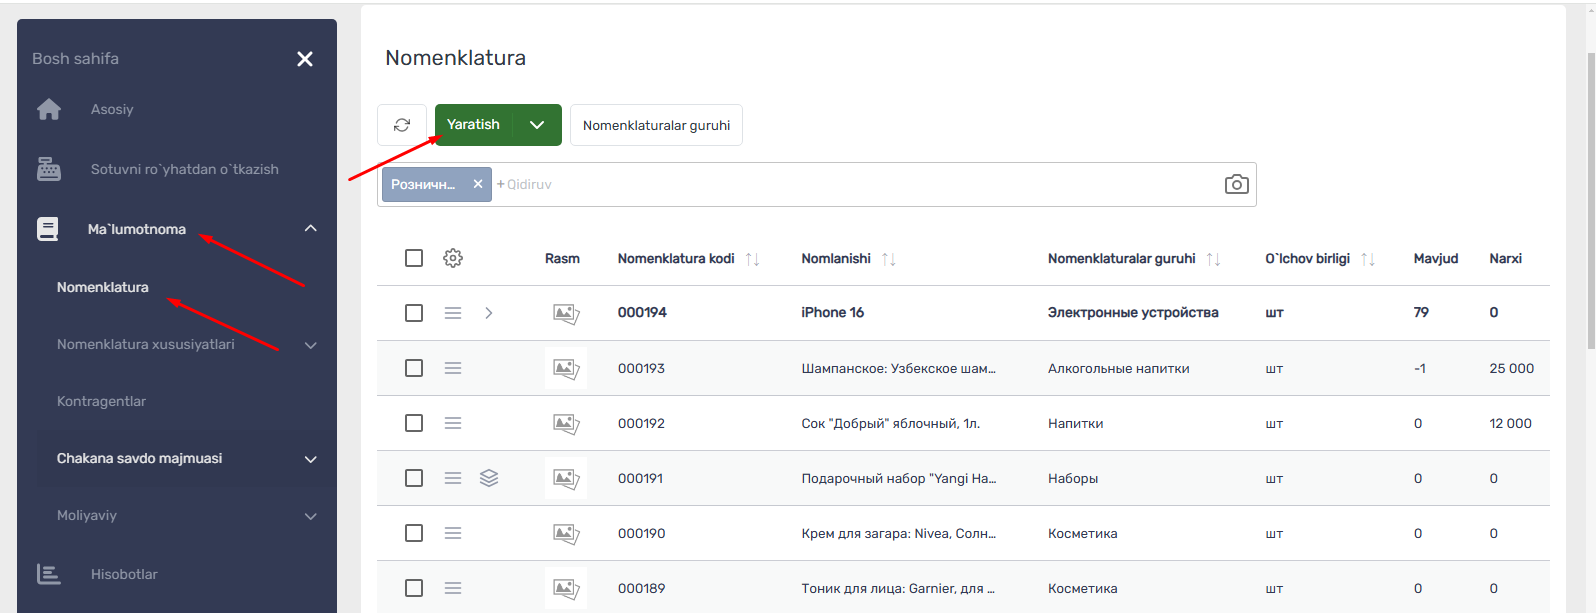Expand Nomenklatura xususiyatlari chevron
This screenshot has width=1596, height=613.
coord(311,345)
